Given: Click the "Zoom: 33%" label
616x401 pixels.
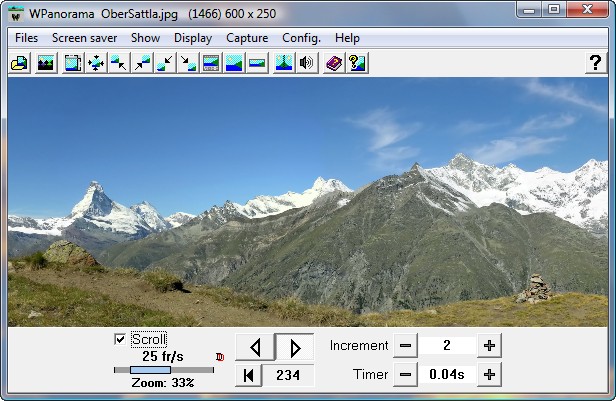Looking at the screenshot, I should coord(163,383).
